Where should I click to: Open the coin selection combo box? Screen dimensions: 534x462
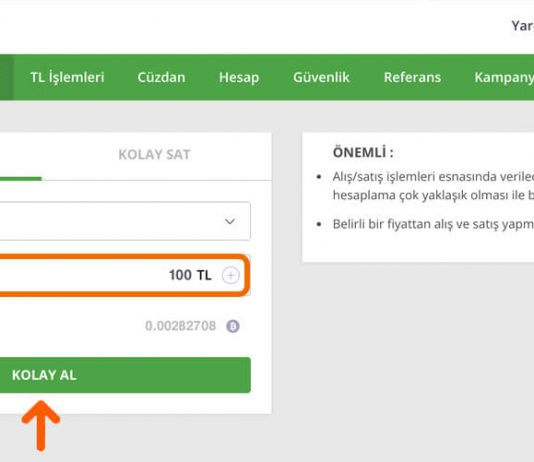[125, 221]
